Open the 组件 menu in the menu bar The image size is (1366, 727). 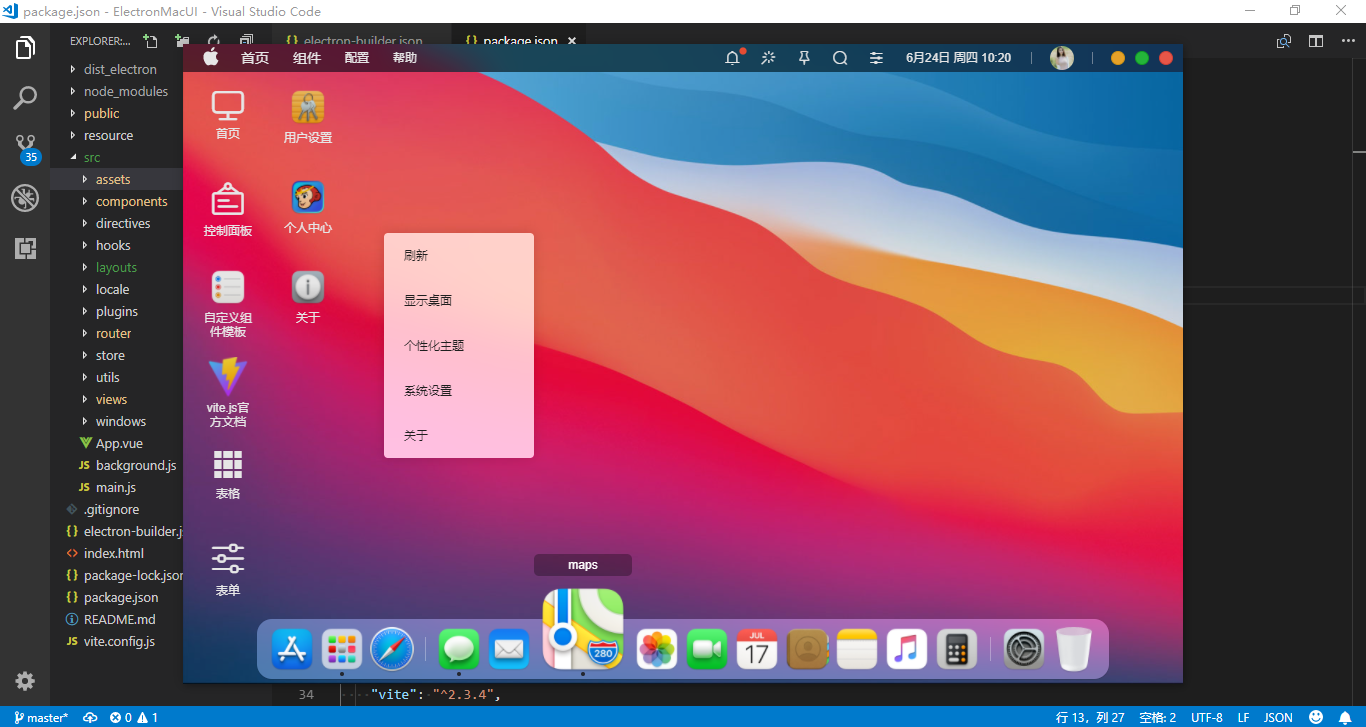point(306,57)
